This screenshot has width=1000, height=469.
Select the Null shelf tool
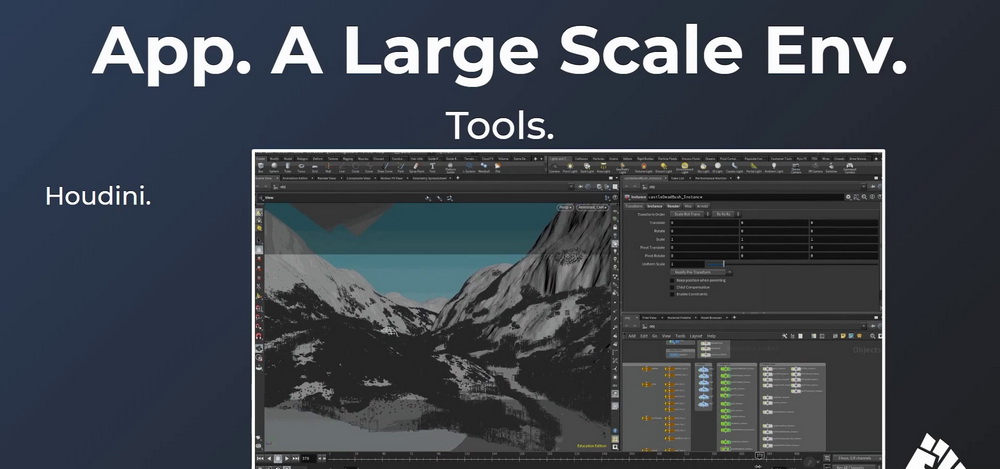[328, 167]
